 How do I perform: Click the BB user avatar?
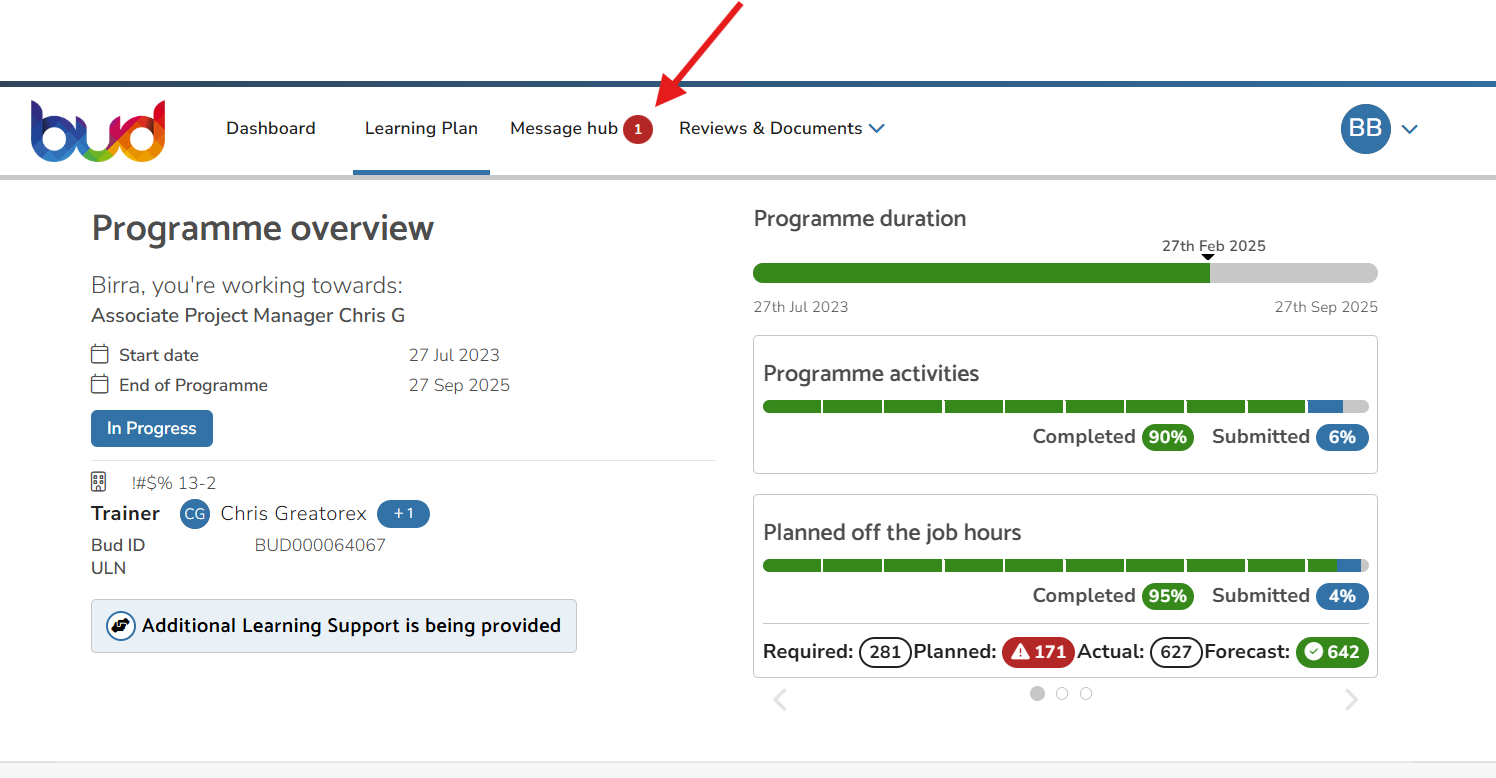tap(1366, 129)
